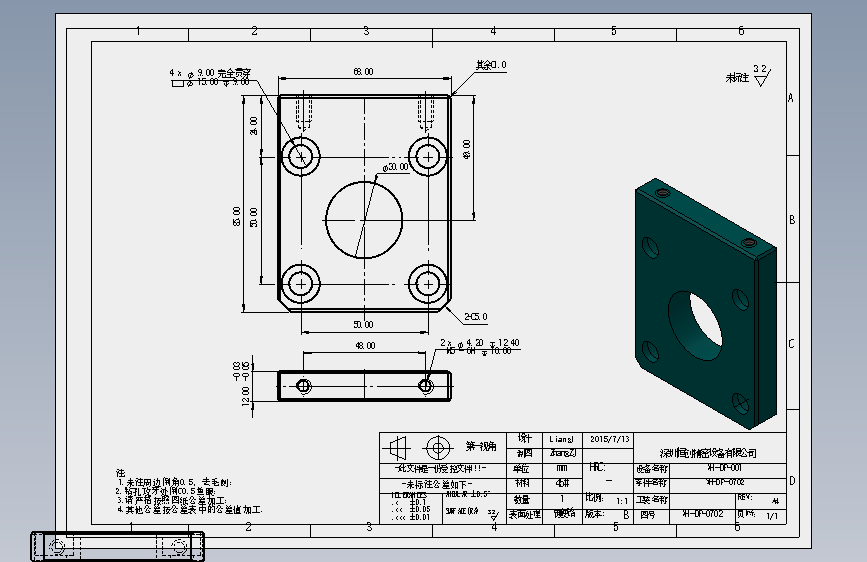Viewport: 867px width, 562px height.
Task: Select the page number 1/1 cell
Action: [x=772, y=516]
